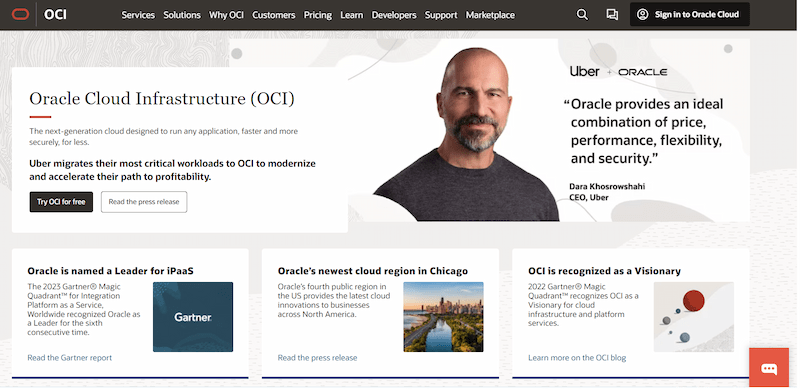Click the Uber migrates critical workloads headline
The width and height of the screenshot is (800, 389).
click(x=172, y=171)
